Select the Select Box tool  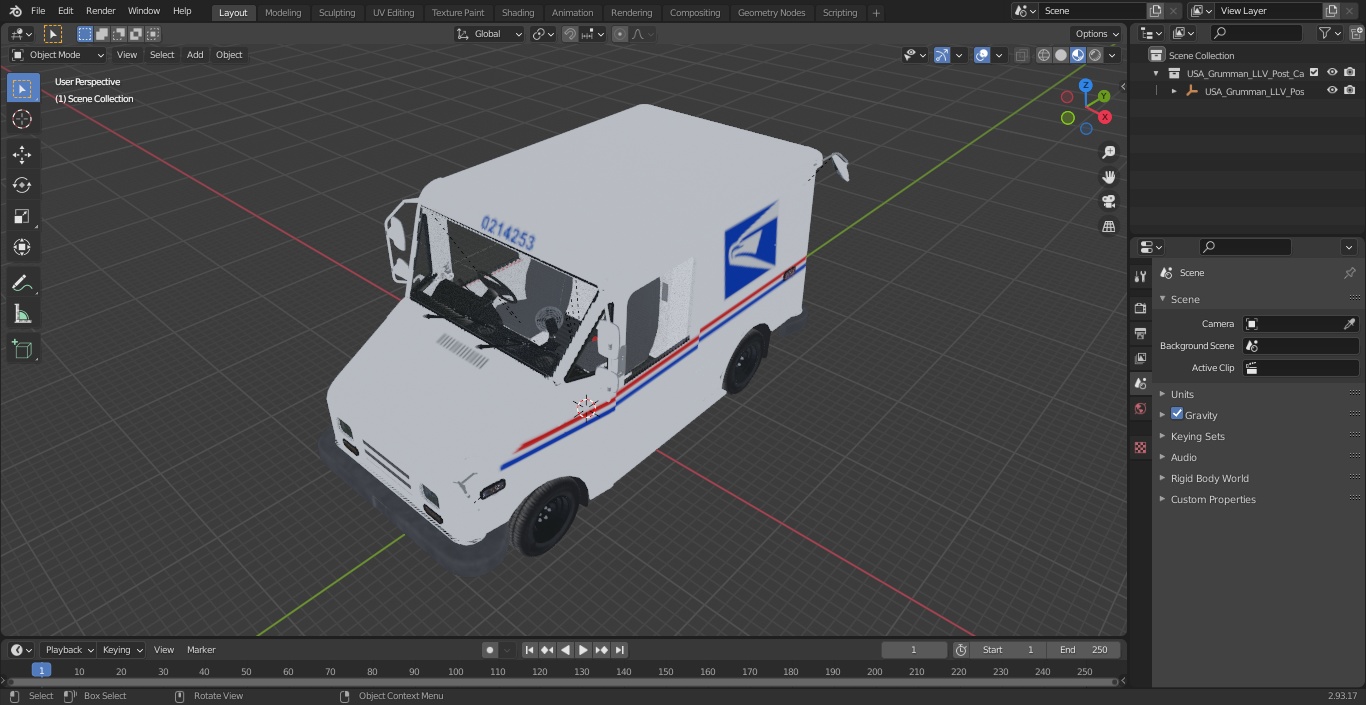pyautogui.click(x=22, y=88)
